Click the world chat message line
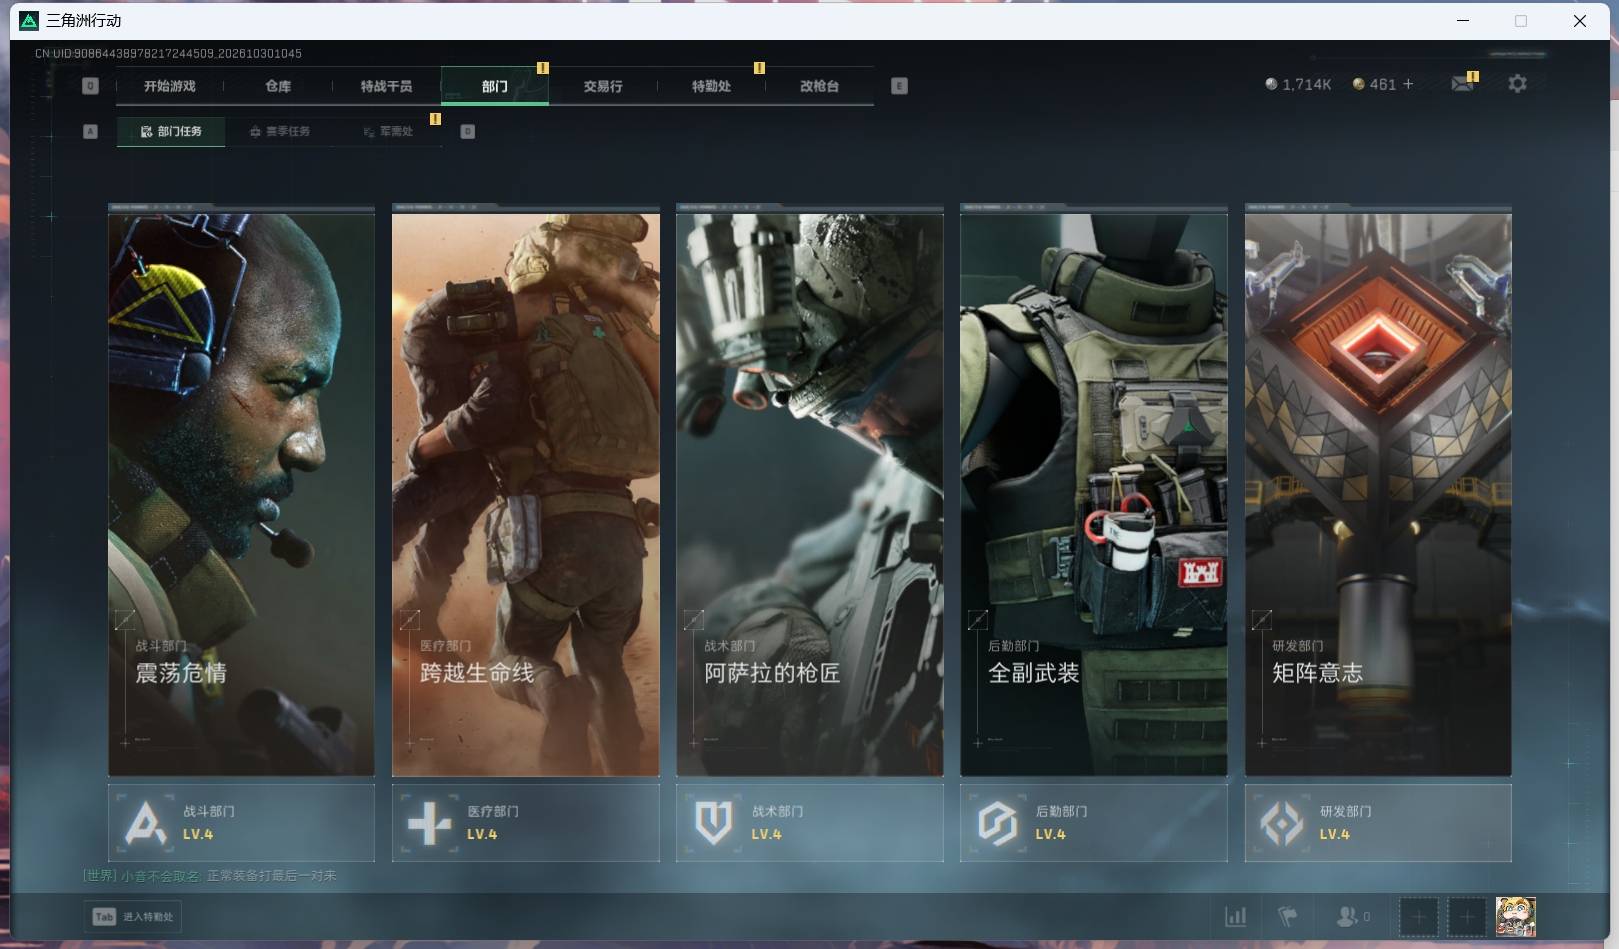Image resolution: width=1619 pixels, height=949 pixels. 210,875
